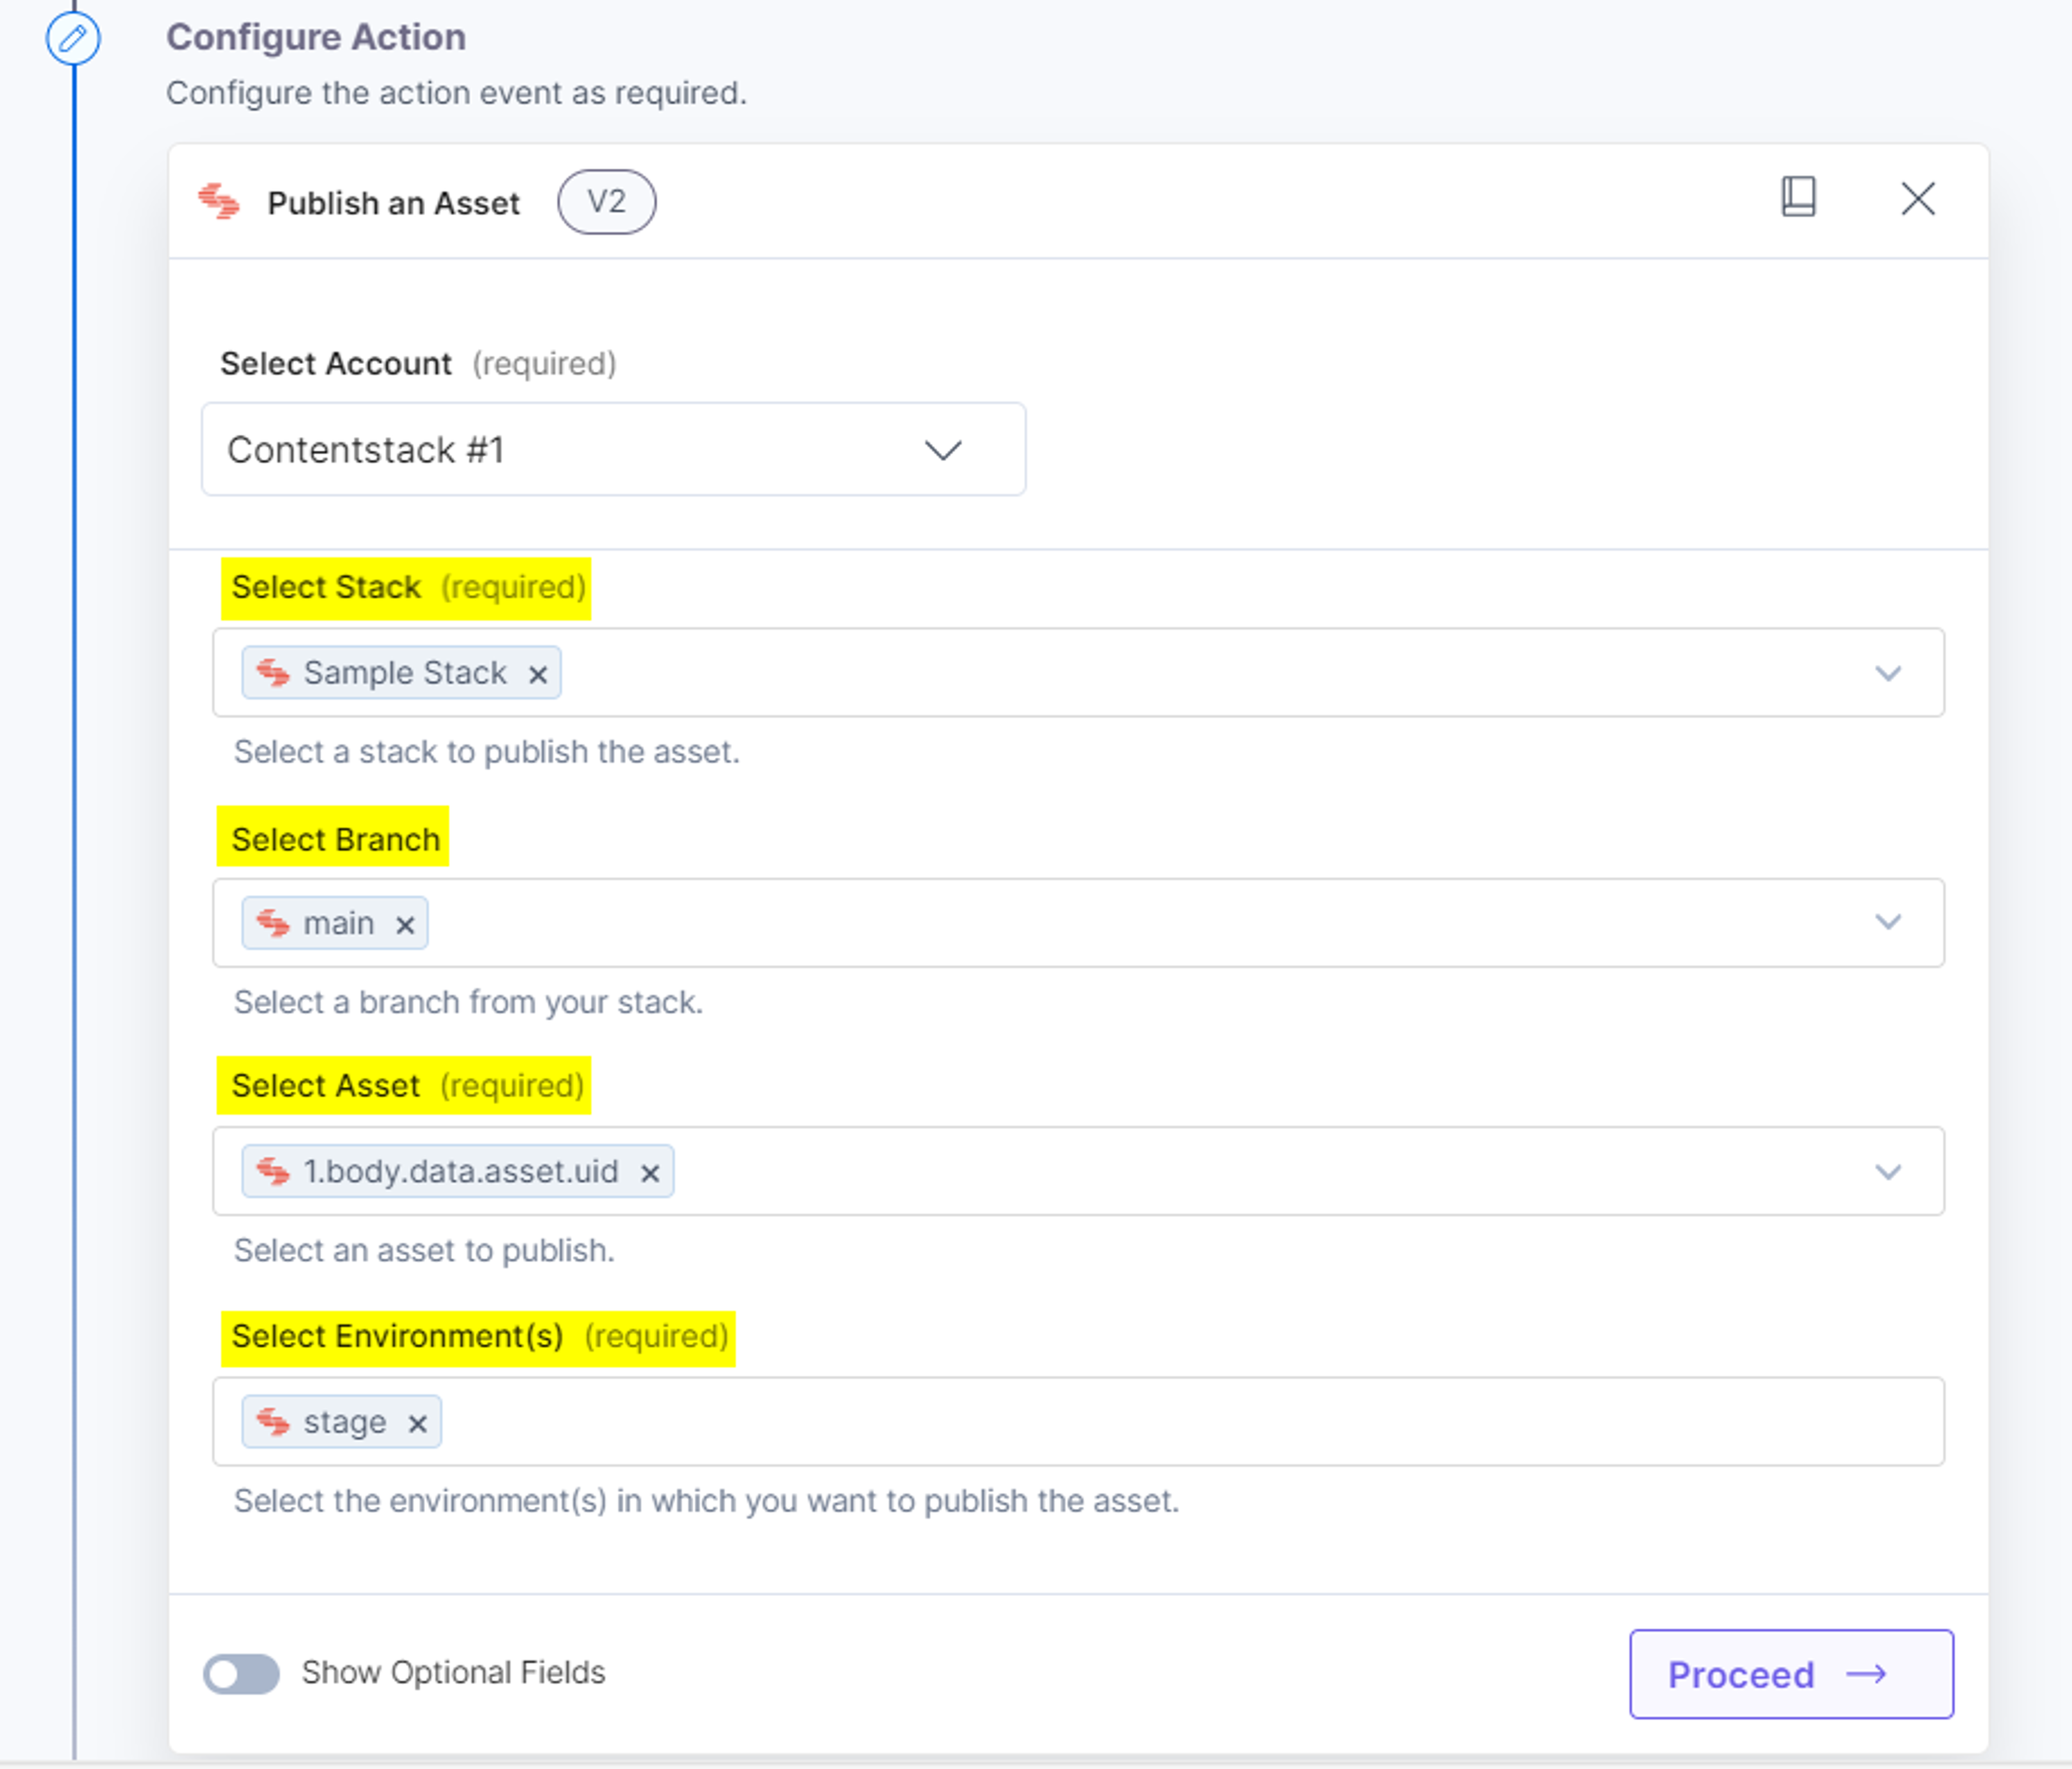Click the Contentstack logo beside Publish an Asset

(x=219, y=202)
